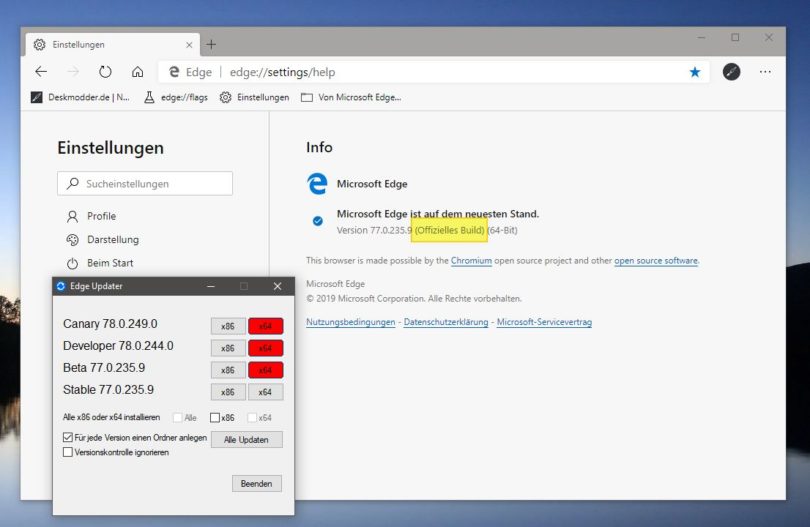Open the open source software link

click(656, 260)
